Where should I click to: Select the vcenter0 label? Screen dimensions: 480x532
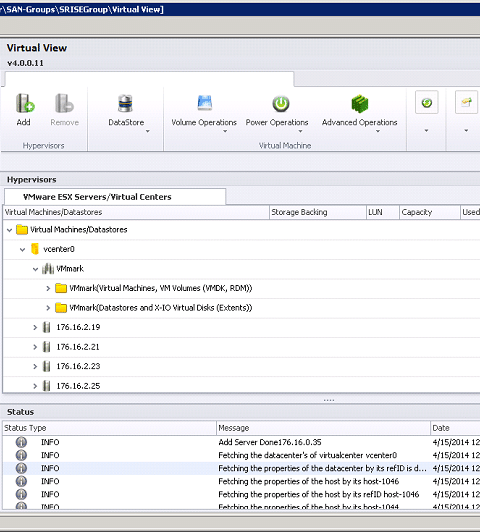tap(59, 249)
